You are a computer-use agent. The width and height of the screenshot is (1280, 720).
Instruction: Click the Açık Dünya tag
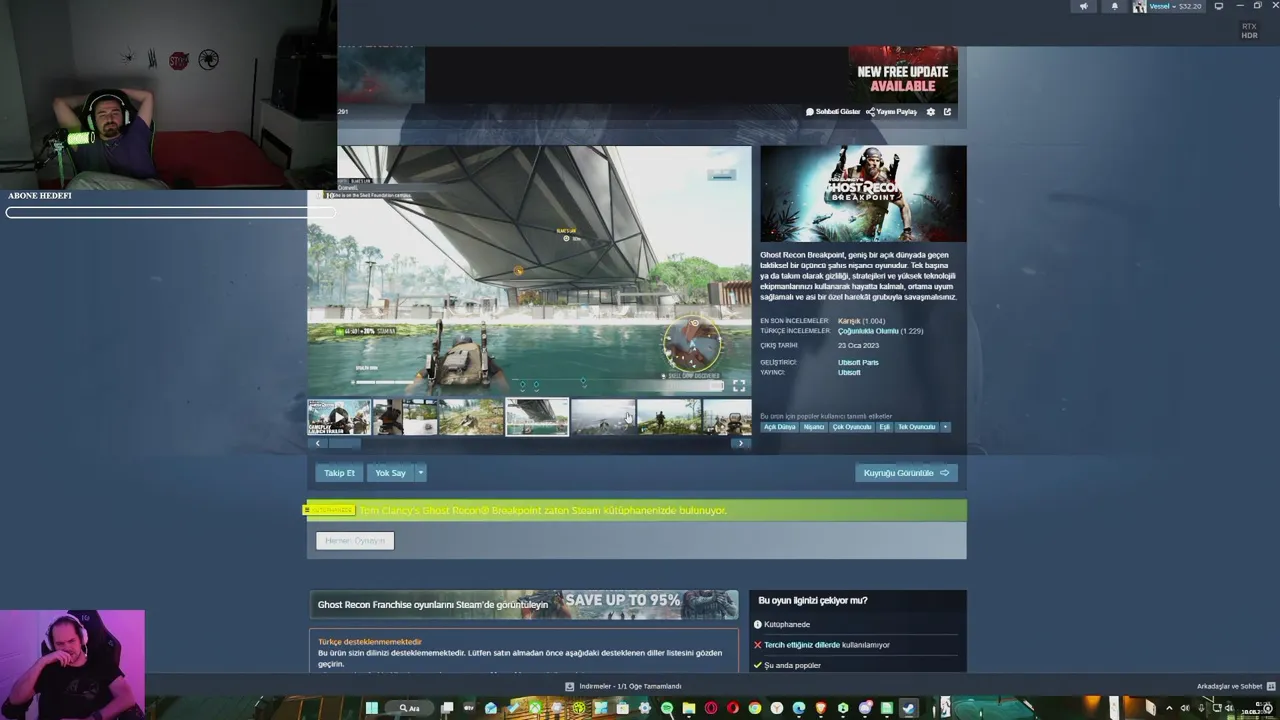tap(780, 427)
